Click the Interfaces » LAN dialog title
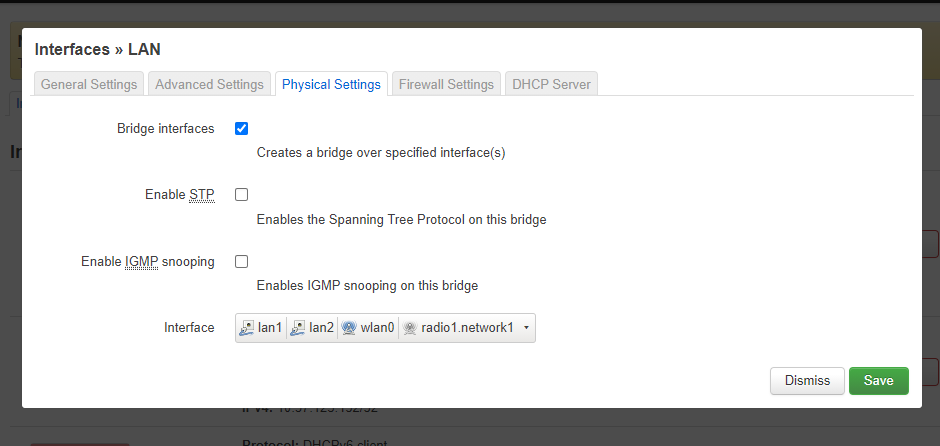This screenshot has width=940, height=446. coord(97,49)
